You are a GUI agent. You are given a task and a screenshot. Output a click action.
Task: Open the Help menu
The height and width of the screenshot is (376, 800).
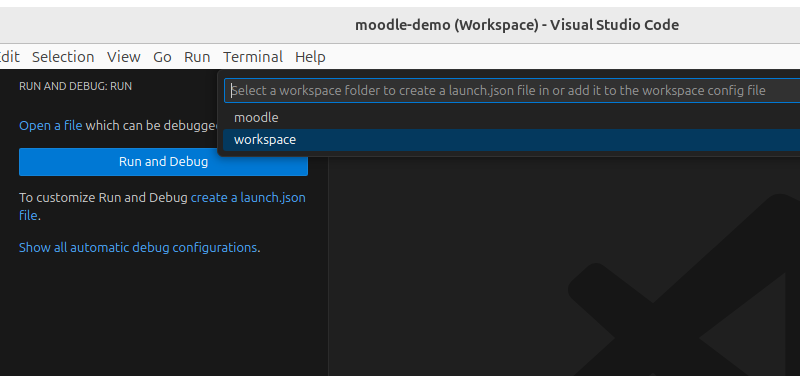pos(310,57)
